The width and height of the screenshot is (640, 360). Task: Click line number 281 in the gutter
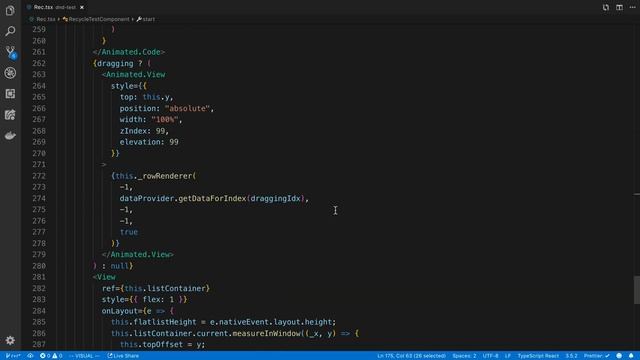point(39,277)
